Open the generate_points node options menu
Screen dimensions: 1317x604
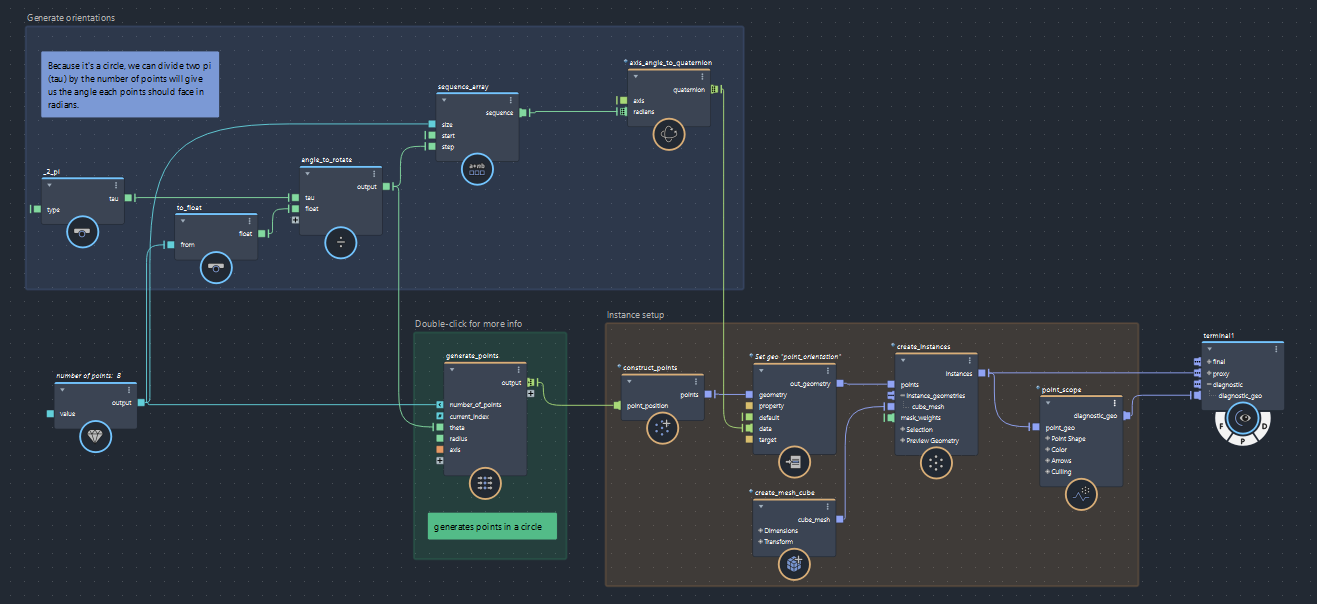[x=519, y=370]
